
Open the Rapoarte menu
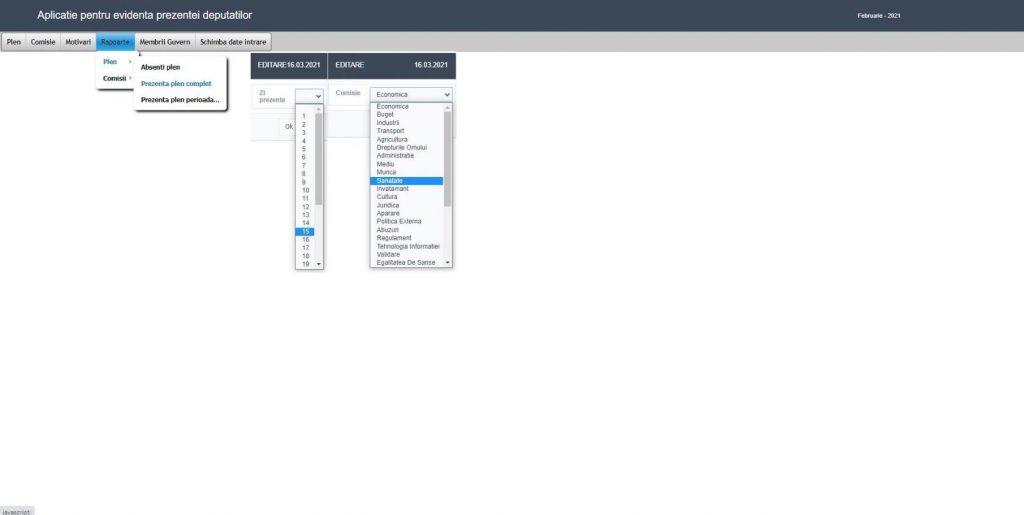click(116, 42)
